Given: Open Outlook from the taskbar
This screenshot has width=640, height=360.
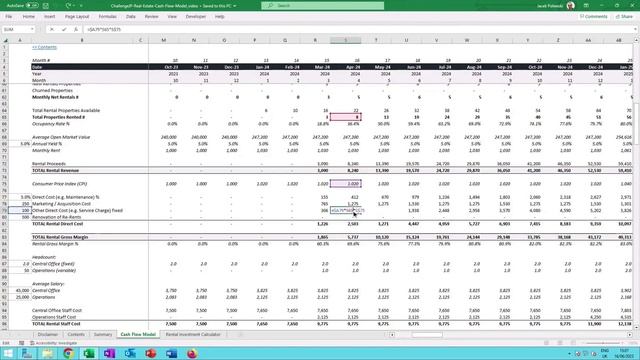Looking at the screenshot, I should tap(130, 353).
